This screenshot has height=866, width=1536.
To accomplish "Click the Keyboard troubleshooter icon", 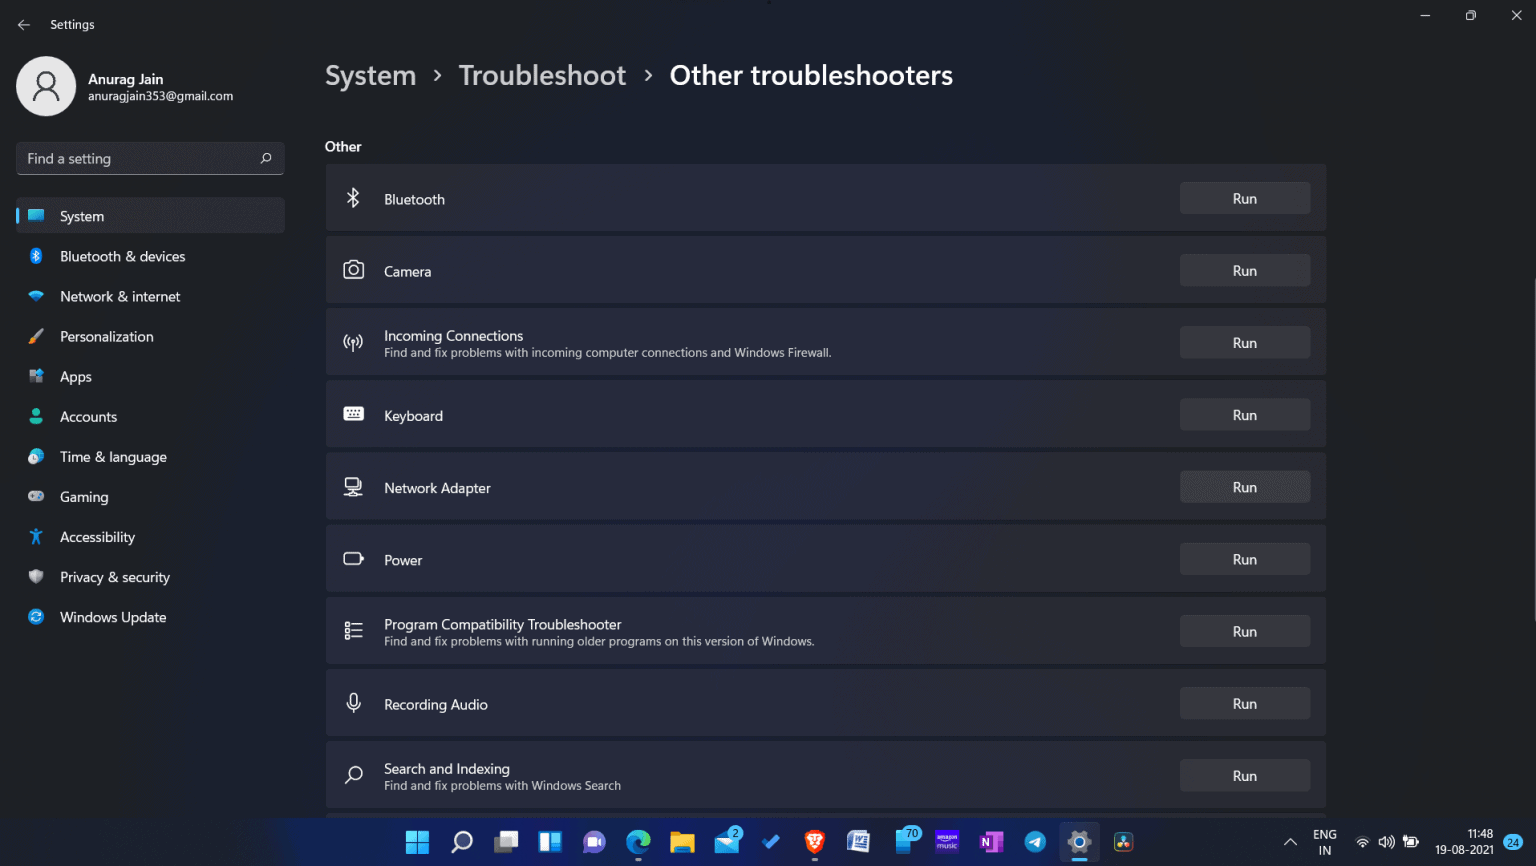I will [x=353, y=413].
